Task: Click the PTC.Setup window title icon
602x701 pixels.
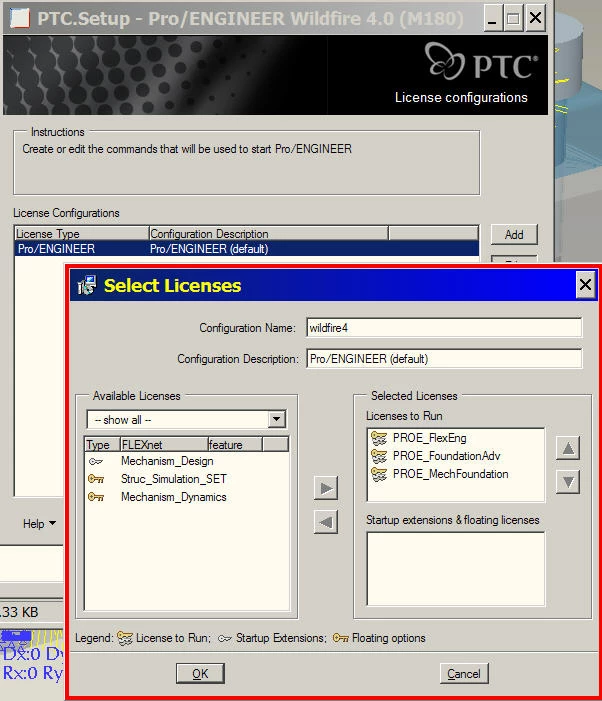Action: coord(20,18)
